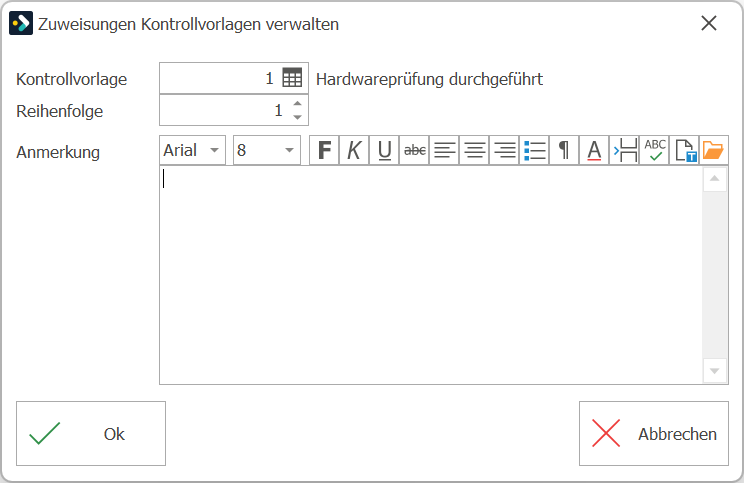Align text left
The width and height of the screenshot is (744, 483).
(x=444, y=150)
